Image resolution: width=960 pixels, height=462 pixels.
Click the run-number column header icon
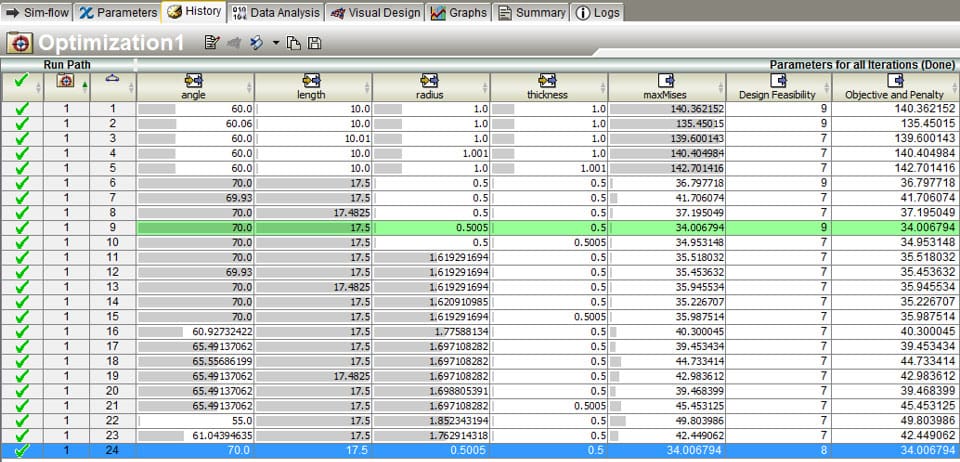(x=112, y=78)
